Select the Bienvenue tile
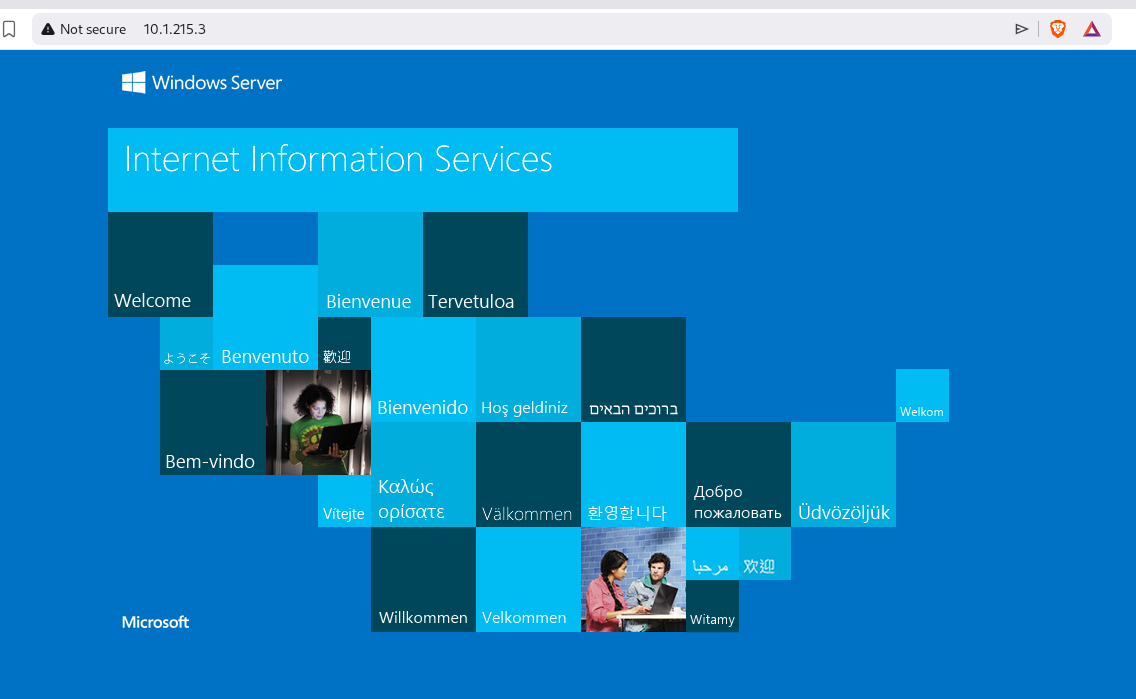This screenshot has width=1136, height=699. 370,264
